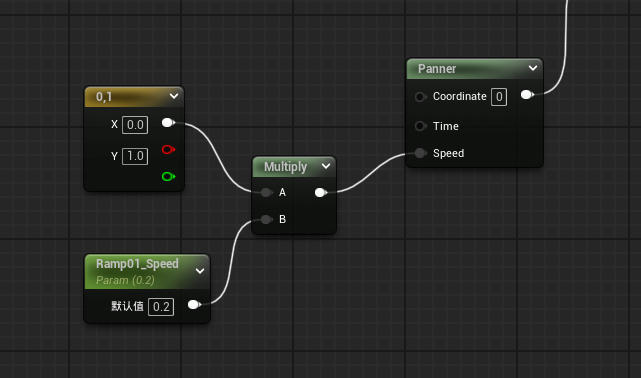
Task: Edit the Y value field 1.0
Action: pyautogui.click(x=135, y=156)
